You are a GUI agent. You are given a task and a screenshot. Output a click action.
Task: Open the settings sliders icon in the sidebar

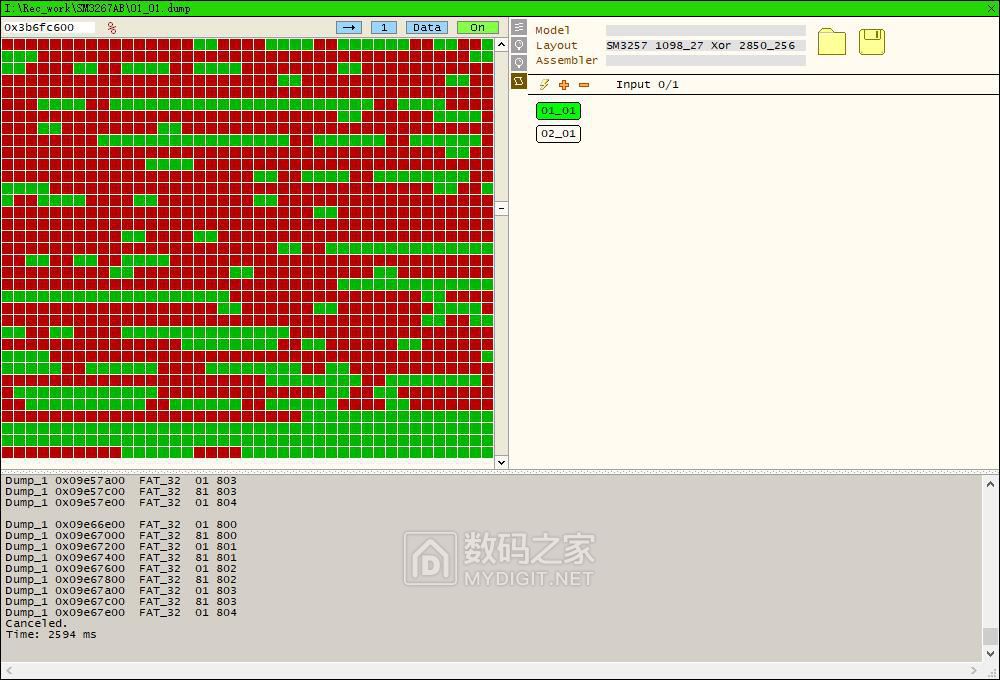point(519,27)
